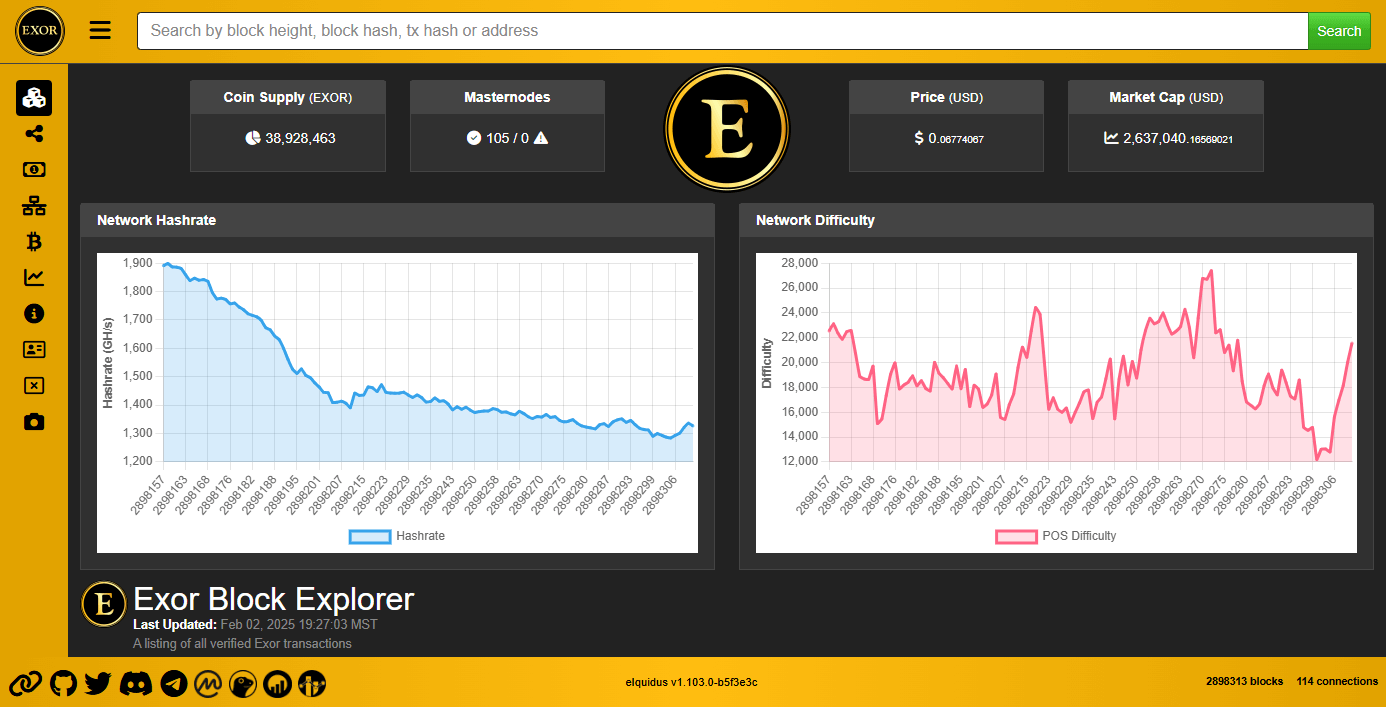This screenshot has height=707, width=1386.
Task: Toggle the POS Difficulty legend swatch
Action: point(1016,536)
